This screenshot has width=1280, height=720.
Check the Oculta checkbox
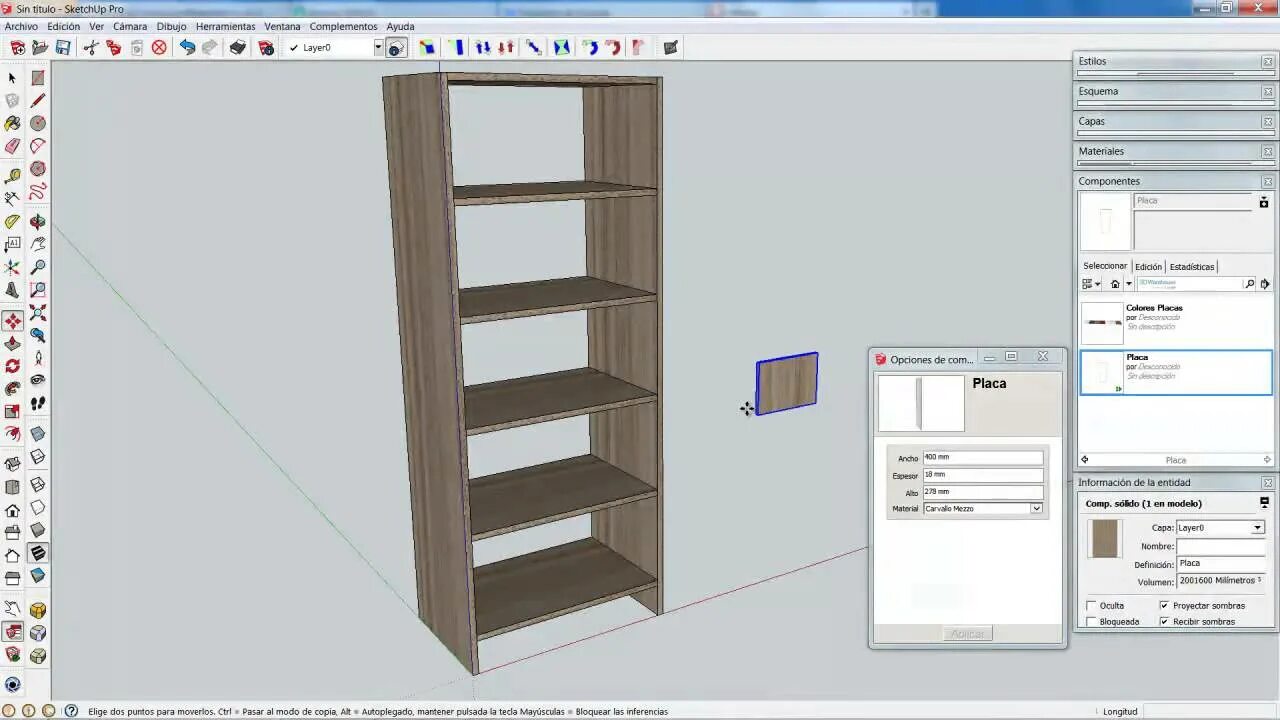pyautogui.click(x=1091, y=606)
